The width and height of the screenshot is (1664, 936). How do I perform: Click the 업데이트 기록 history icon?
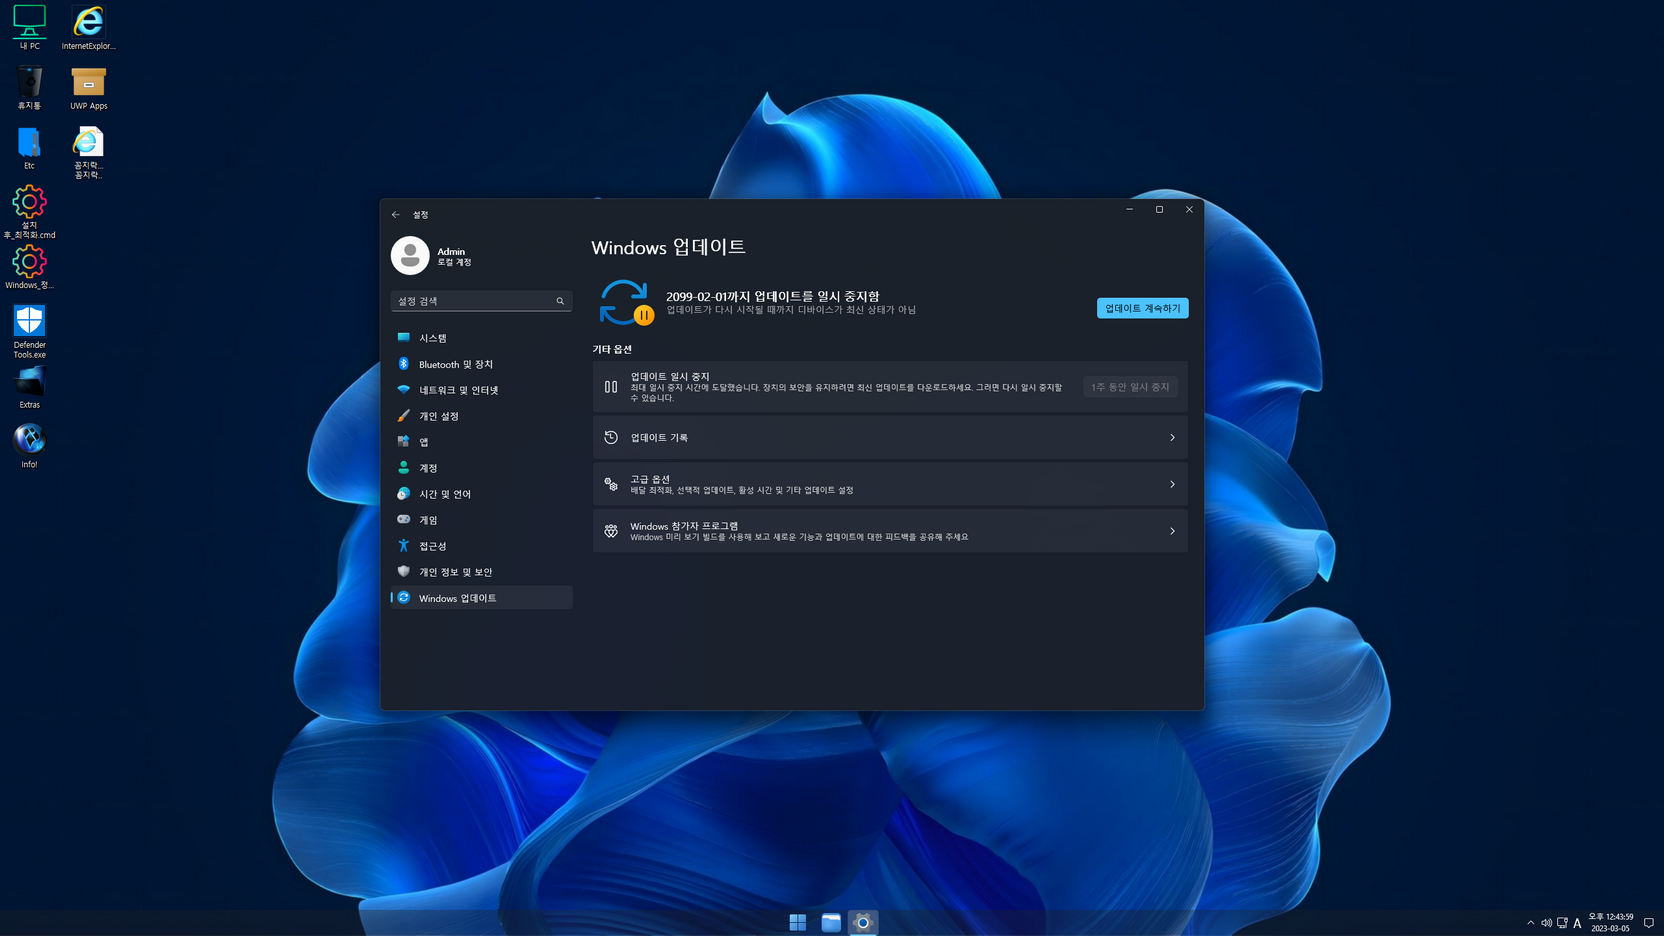coord(611,438)
